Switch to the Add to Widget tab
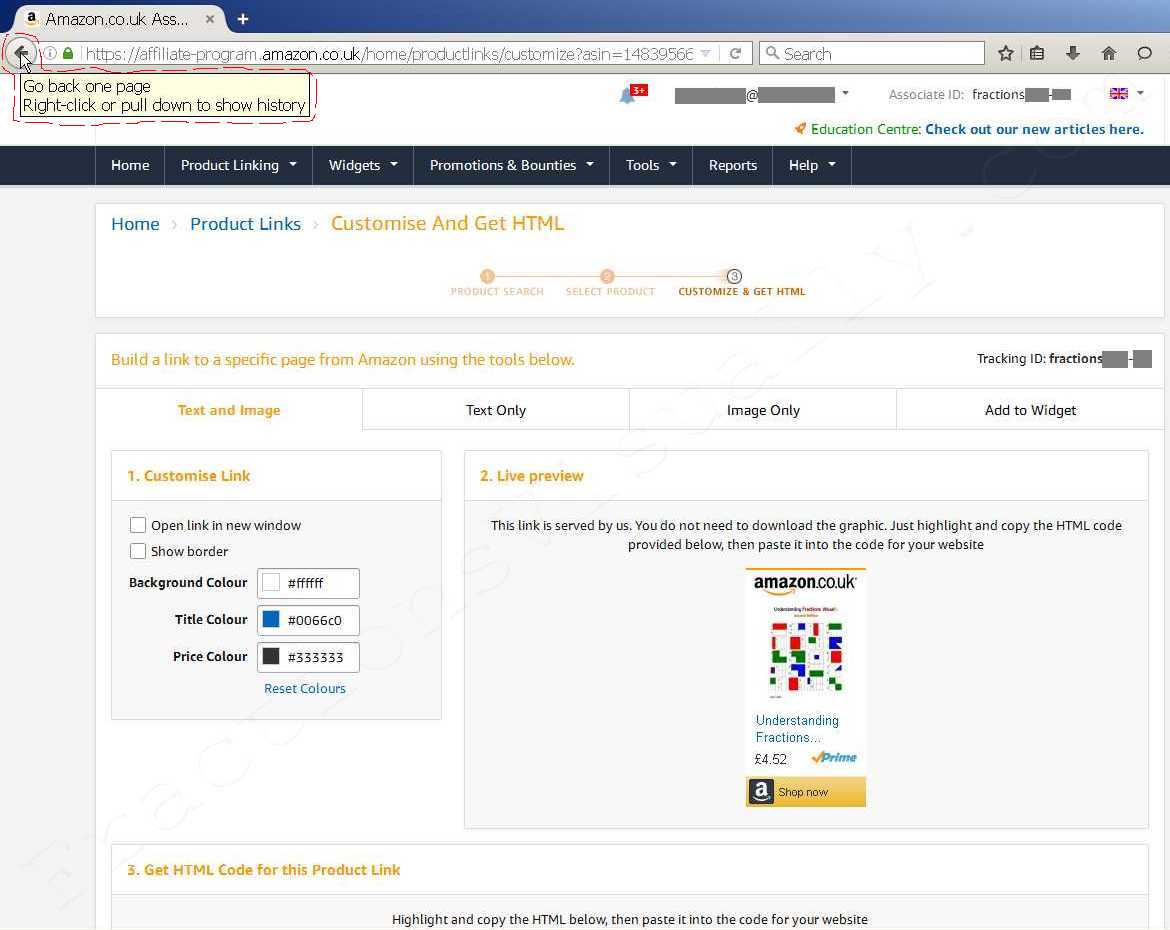The image size is (1170, 930). click(x=1030, y=410)
